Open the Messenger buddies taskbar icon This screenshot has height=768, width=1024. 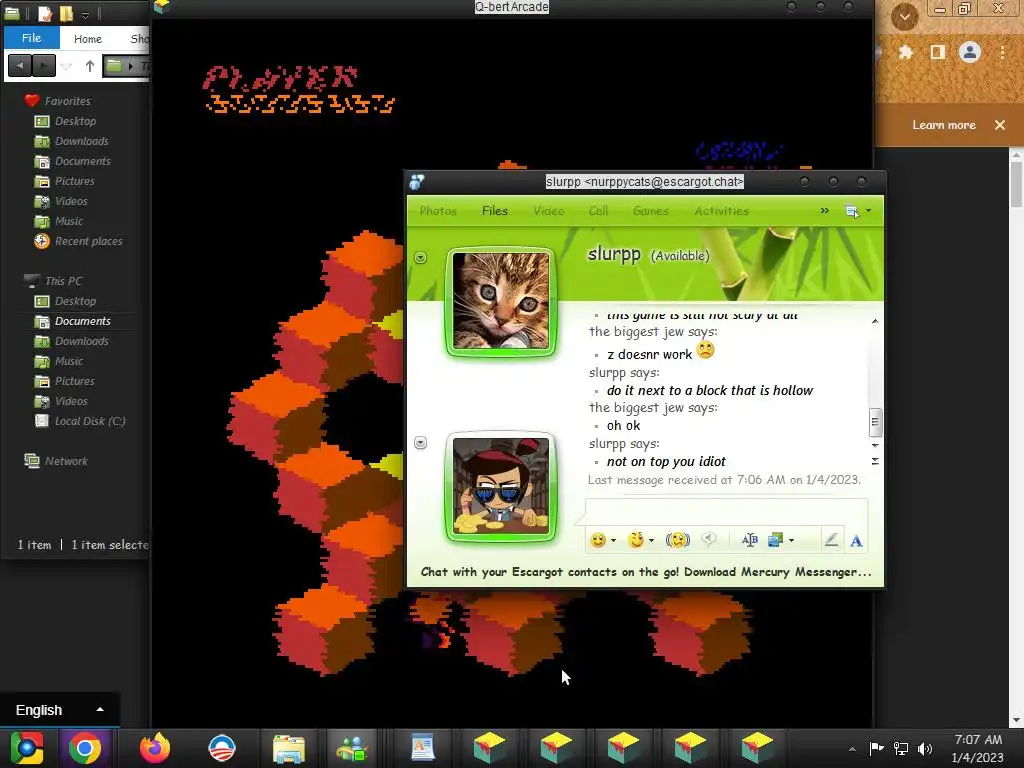pyautogui.click(x=353, y=748)
